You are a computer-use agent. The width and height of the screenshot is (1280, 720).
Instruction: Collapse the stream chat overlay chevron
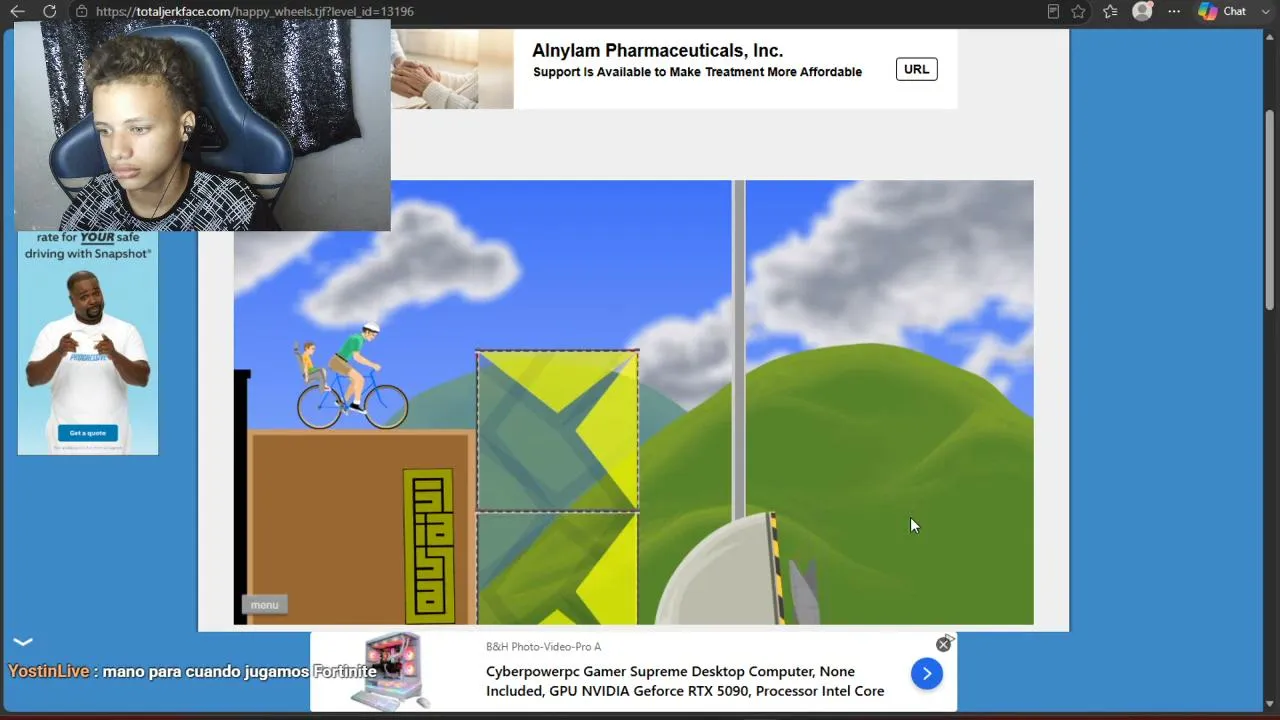pyautogui.click(x=23, y=642)
